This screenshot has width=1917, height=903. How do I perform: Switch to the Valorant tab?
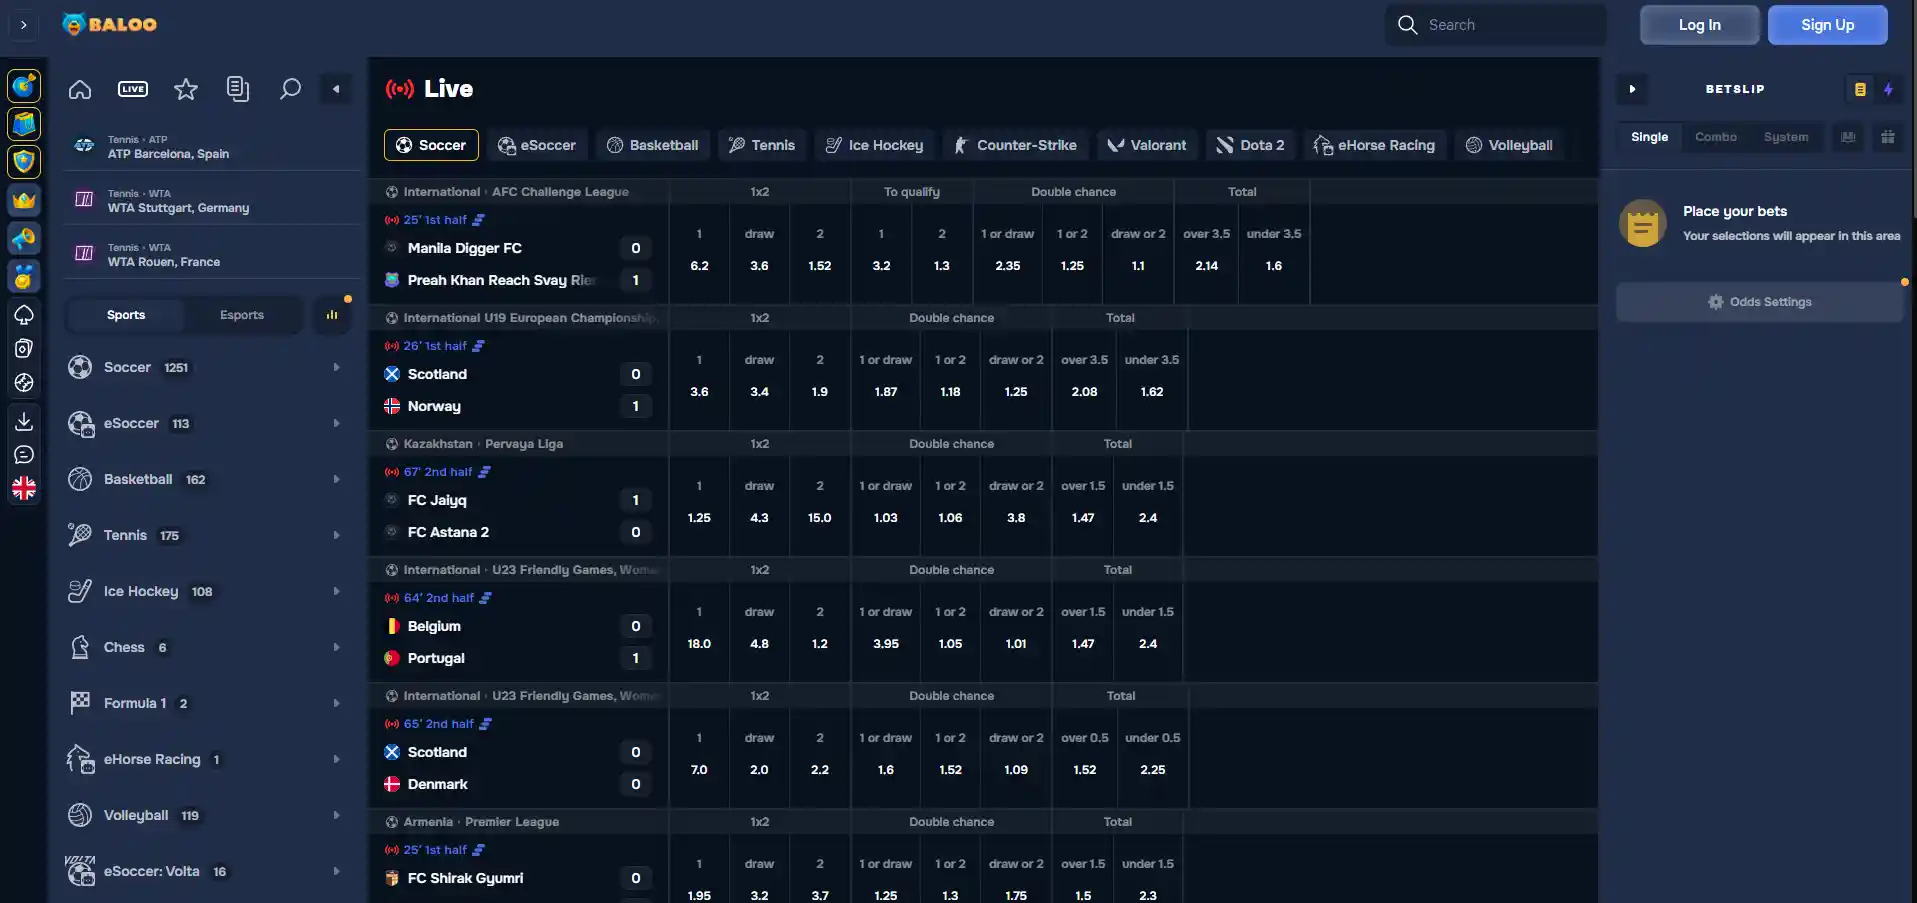pos(1147,145)
